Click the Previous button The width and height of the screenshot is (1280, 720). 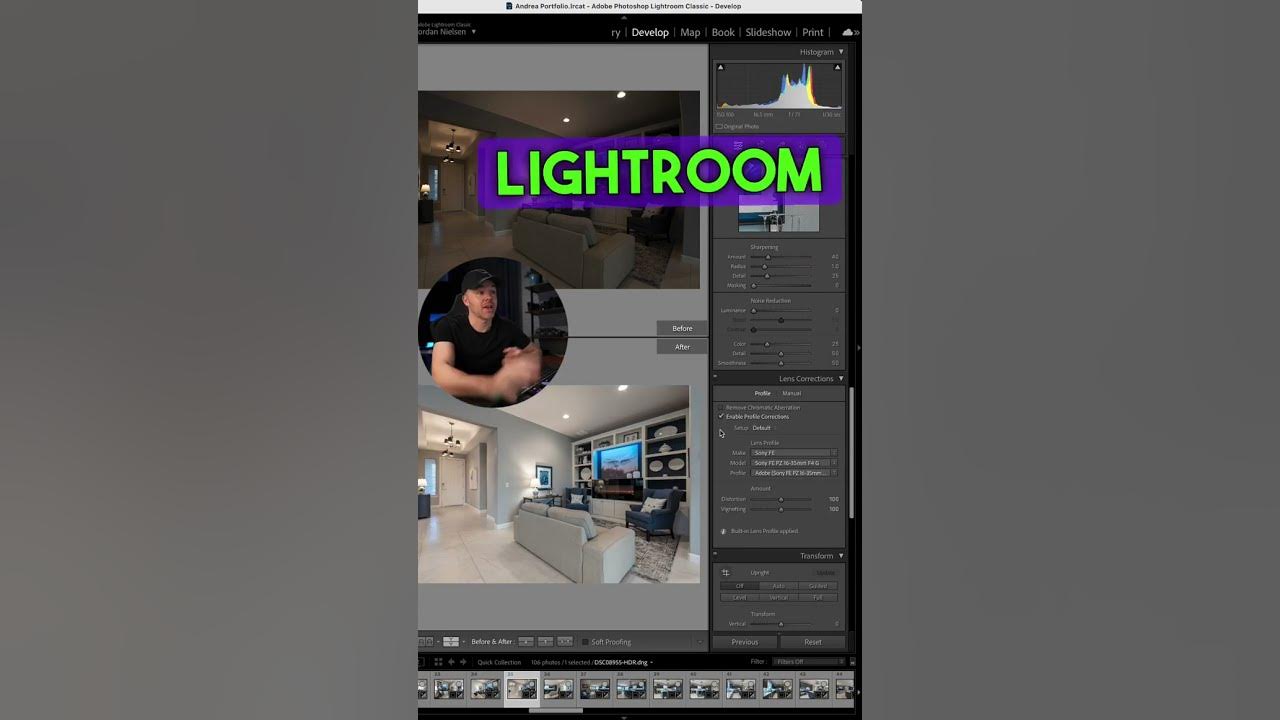745,642
